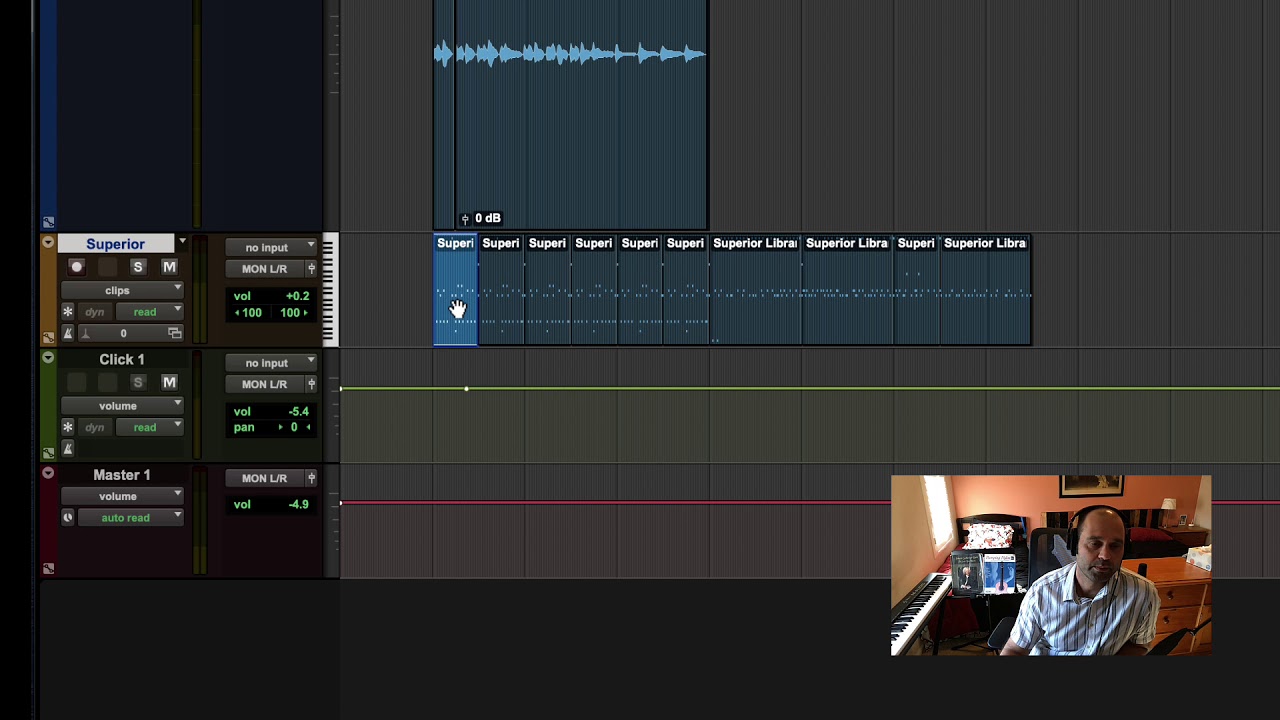
Task: Click the mini keyboard on Superior track
Action: click(329, 290)
